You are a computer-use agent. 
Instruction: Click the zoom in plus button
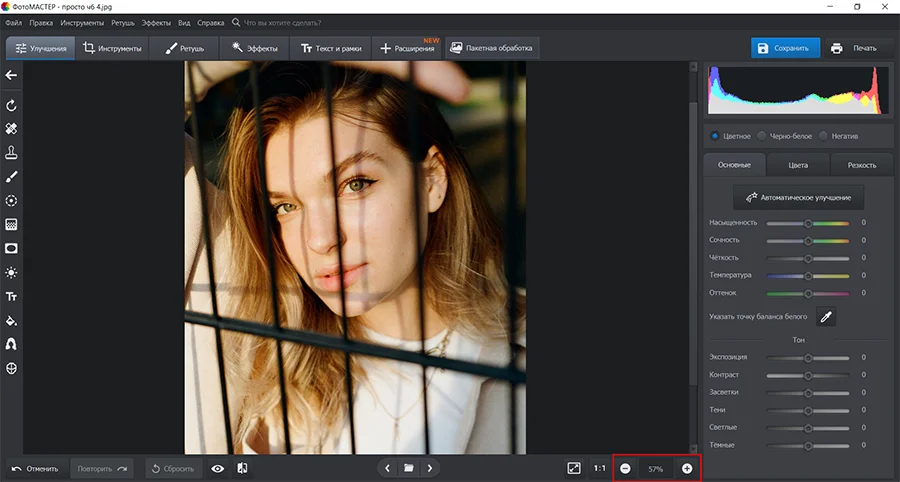click(687, 468)
